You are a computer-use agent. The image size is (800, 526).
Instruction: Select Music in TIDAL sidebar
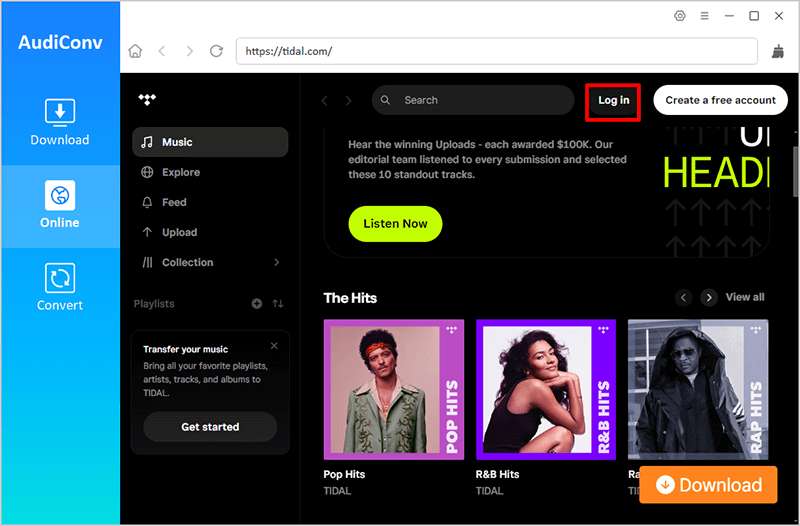pos(210,142)
